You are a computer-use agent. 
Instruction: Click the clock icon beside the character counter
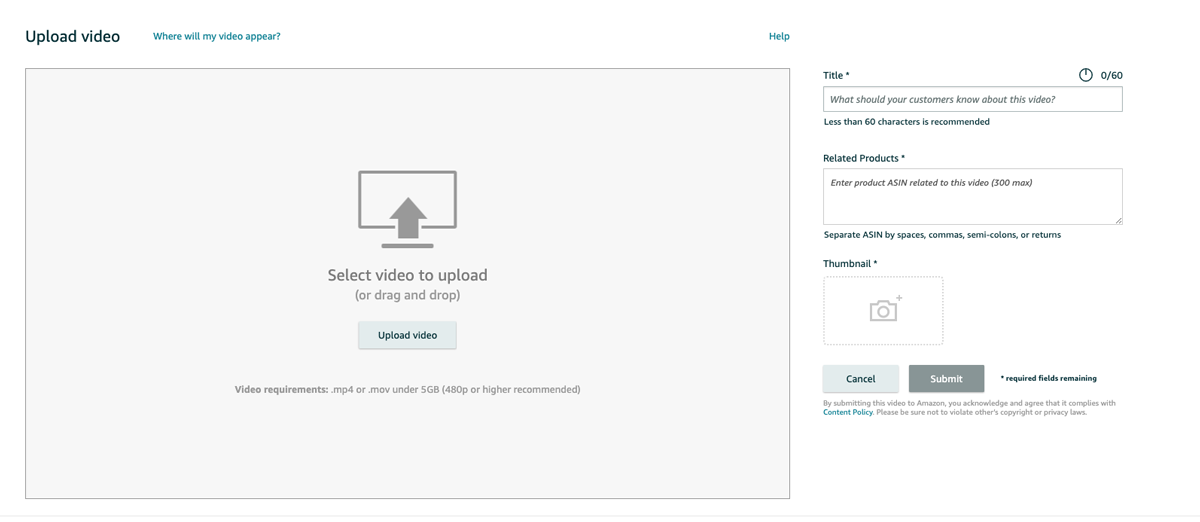1085,75
